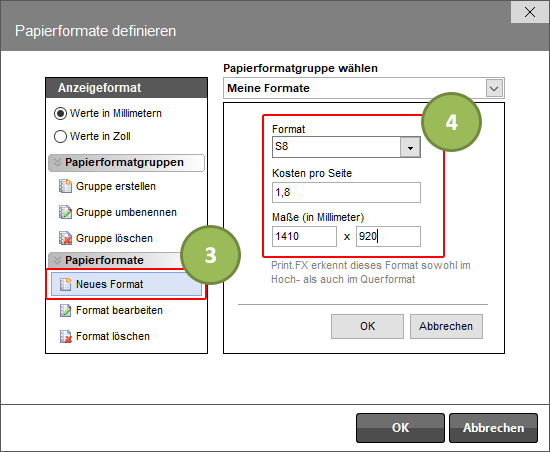Screen dimensions: 550x452
Task: Click the Format löschen icon
Action: tap(65, 336)
